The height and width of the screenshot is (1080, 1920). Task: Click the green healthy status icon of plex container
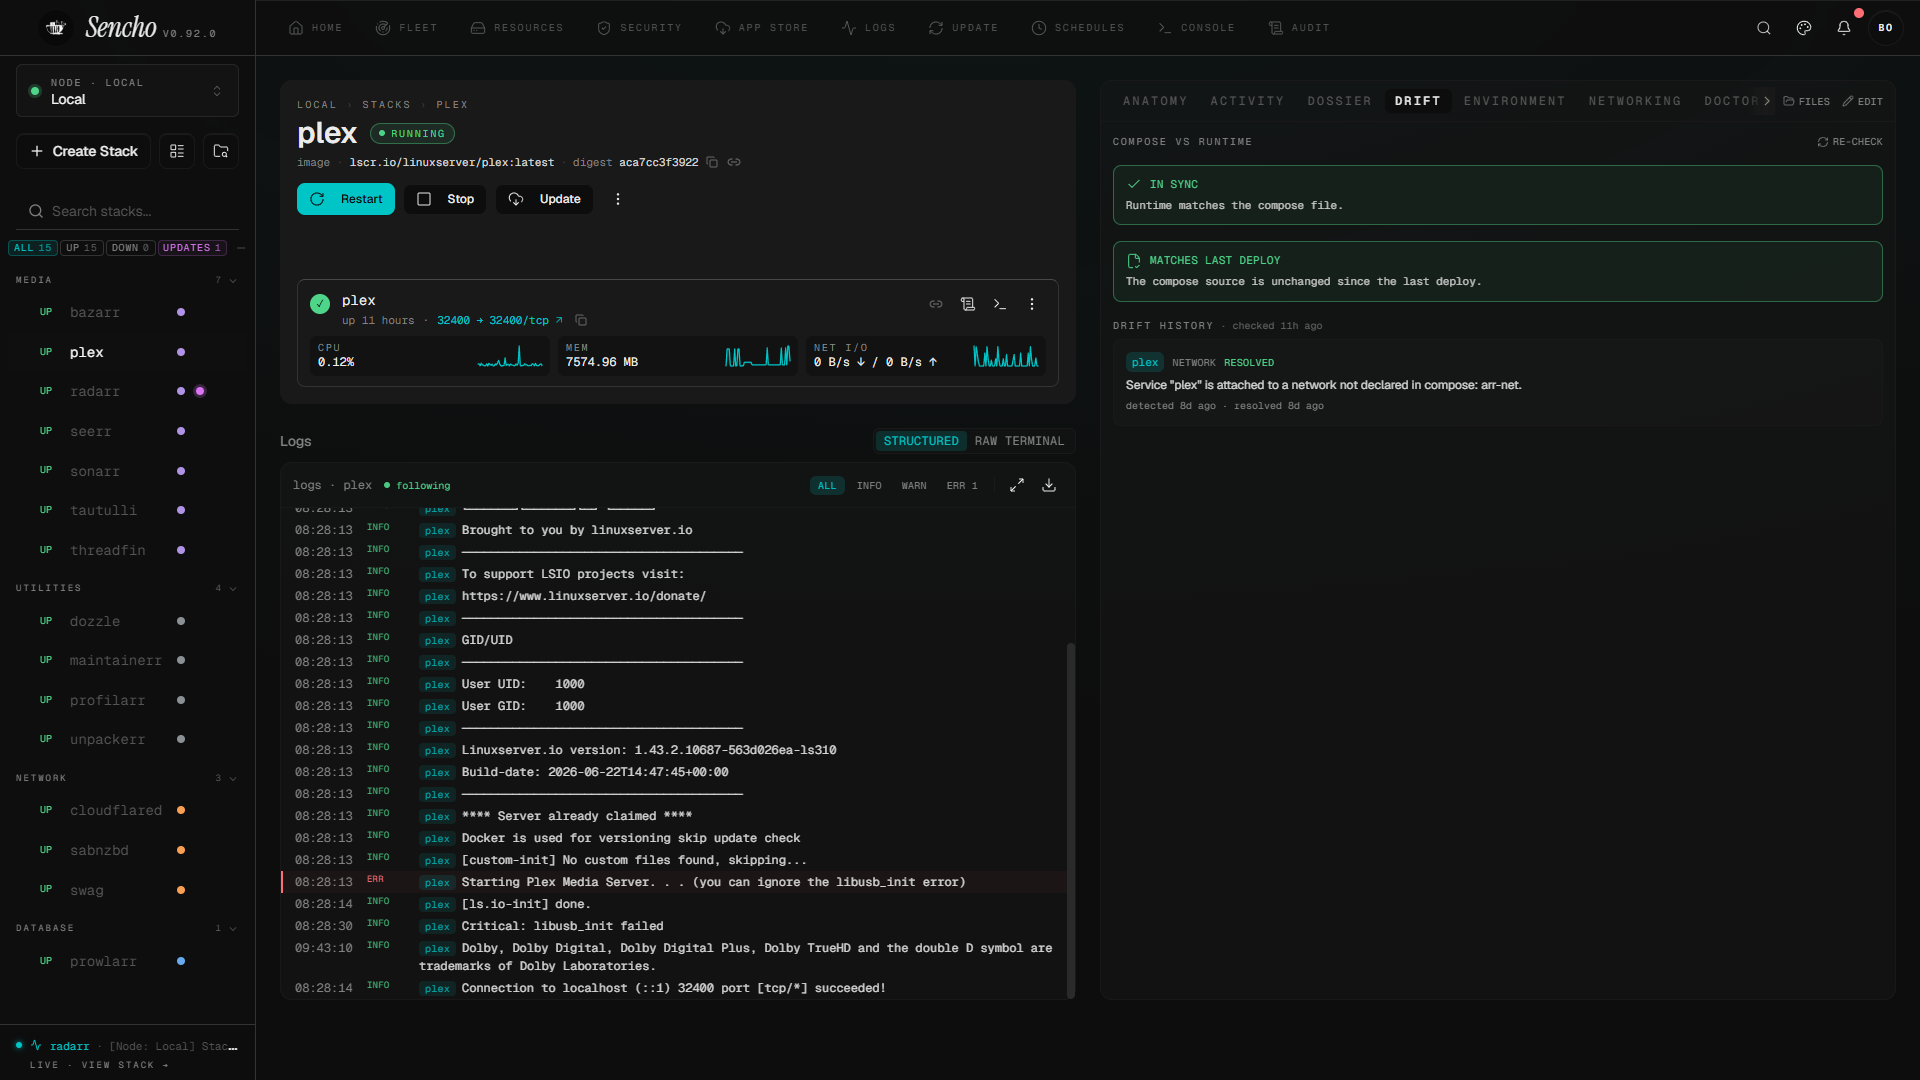click(320, 304)
